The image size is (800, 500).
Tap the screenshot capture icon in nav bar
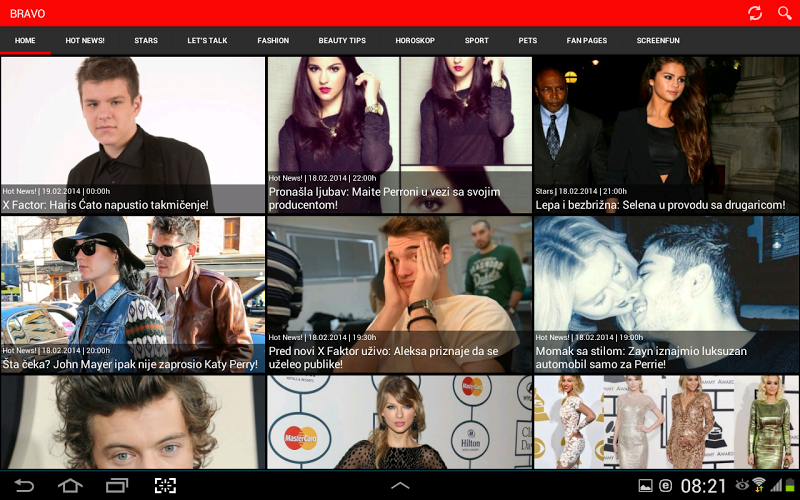click(165, 485)
